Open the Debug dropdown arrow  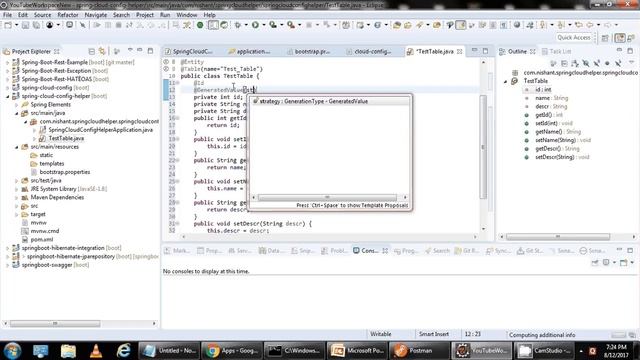click(x=246, y=25)
